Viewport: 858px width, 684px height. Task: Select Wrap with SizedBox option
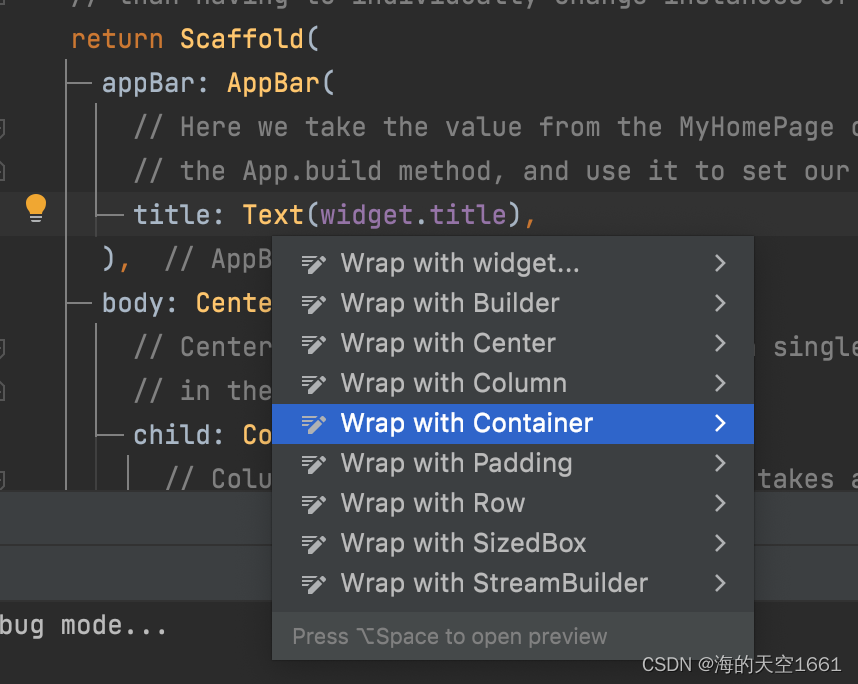coord(463,543)
